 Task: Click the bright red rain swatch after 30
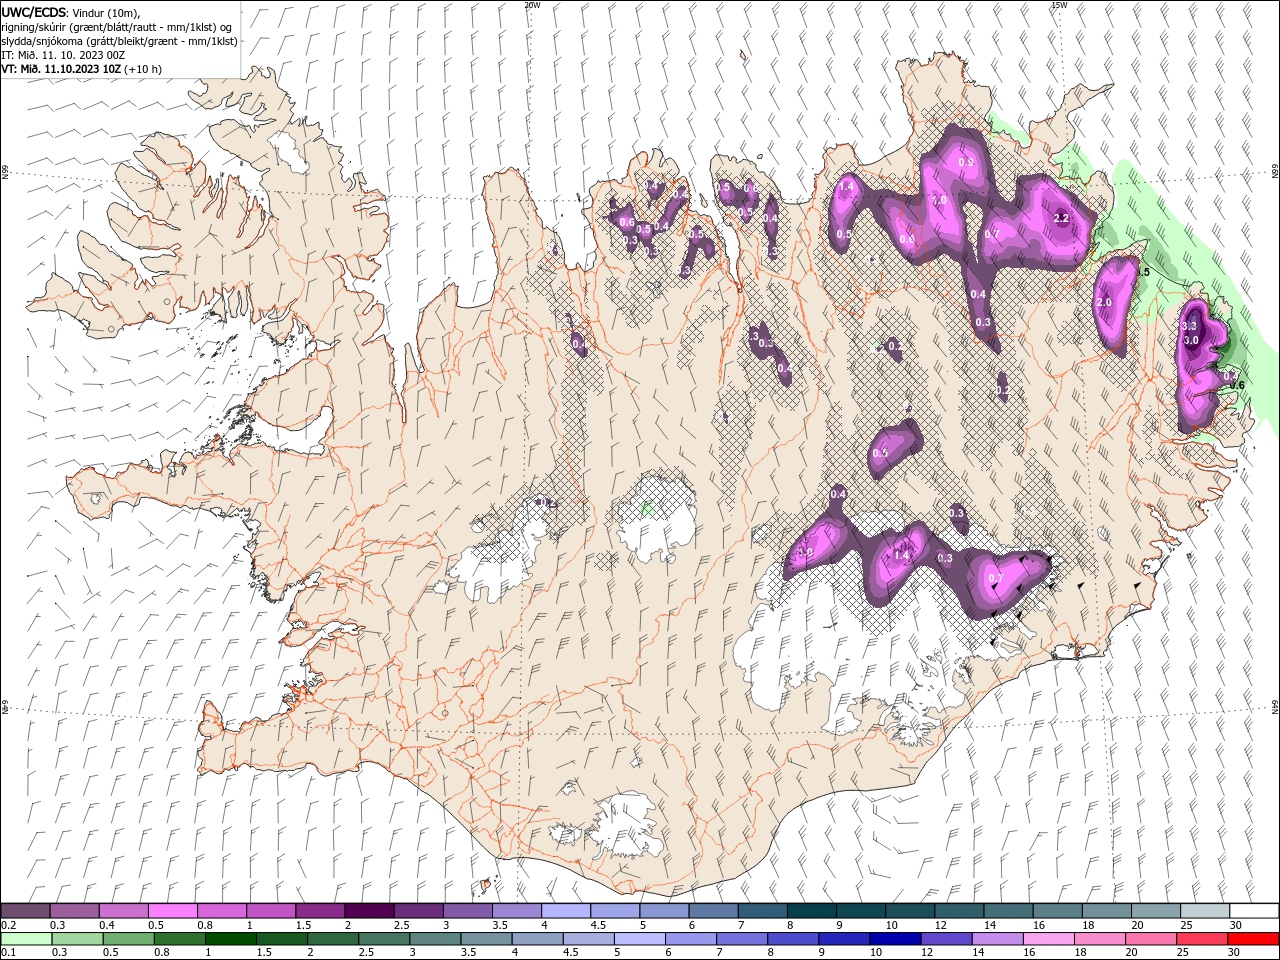1252,939
